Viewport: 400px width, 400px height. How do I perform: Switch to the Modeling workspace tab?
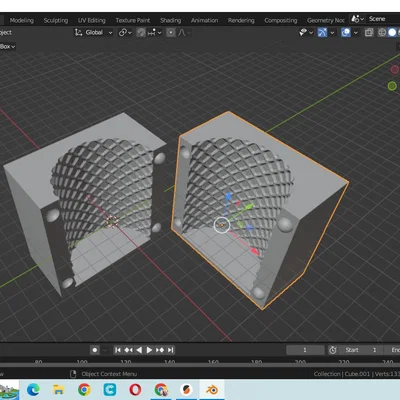(x=22, y=20)
